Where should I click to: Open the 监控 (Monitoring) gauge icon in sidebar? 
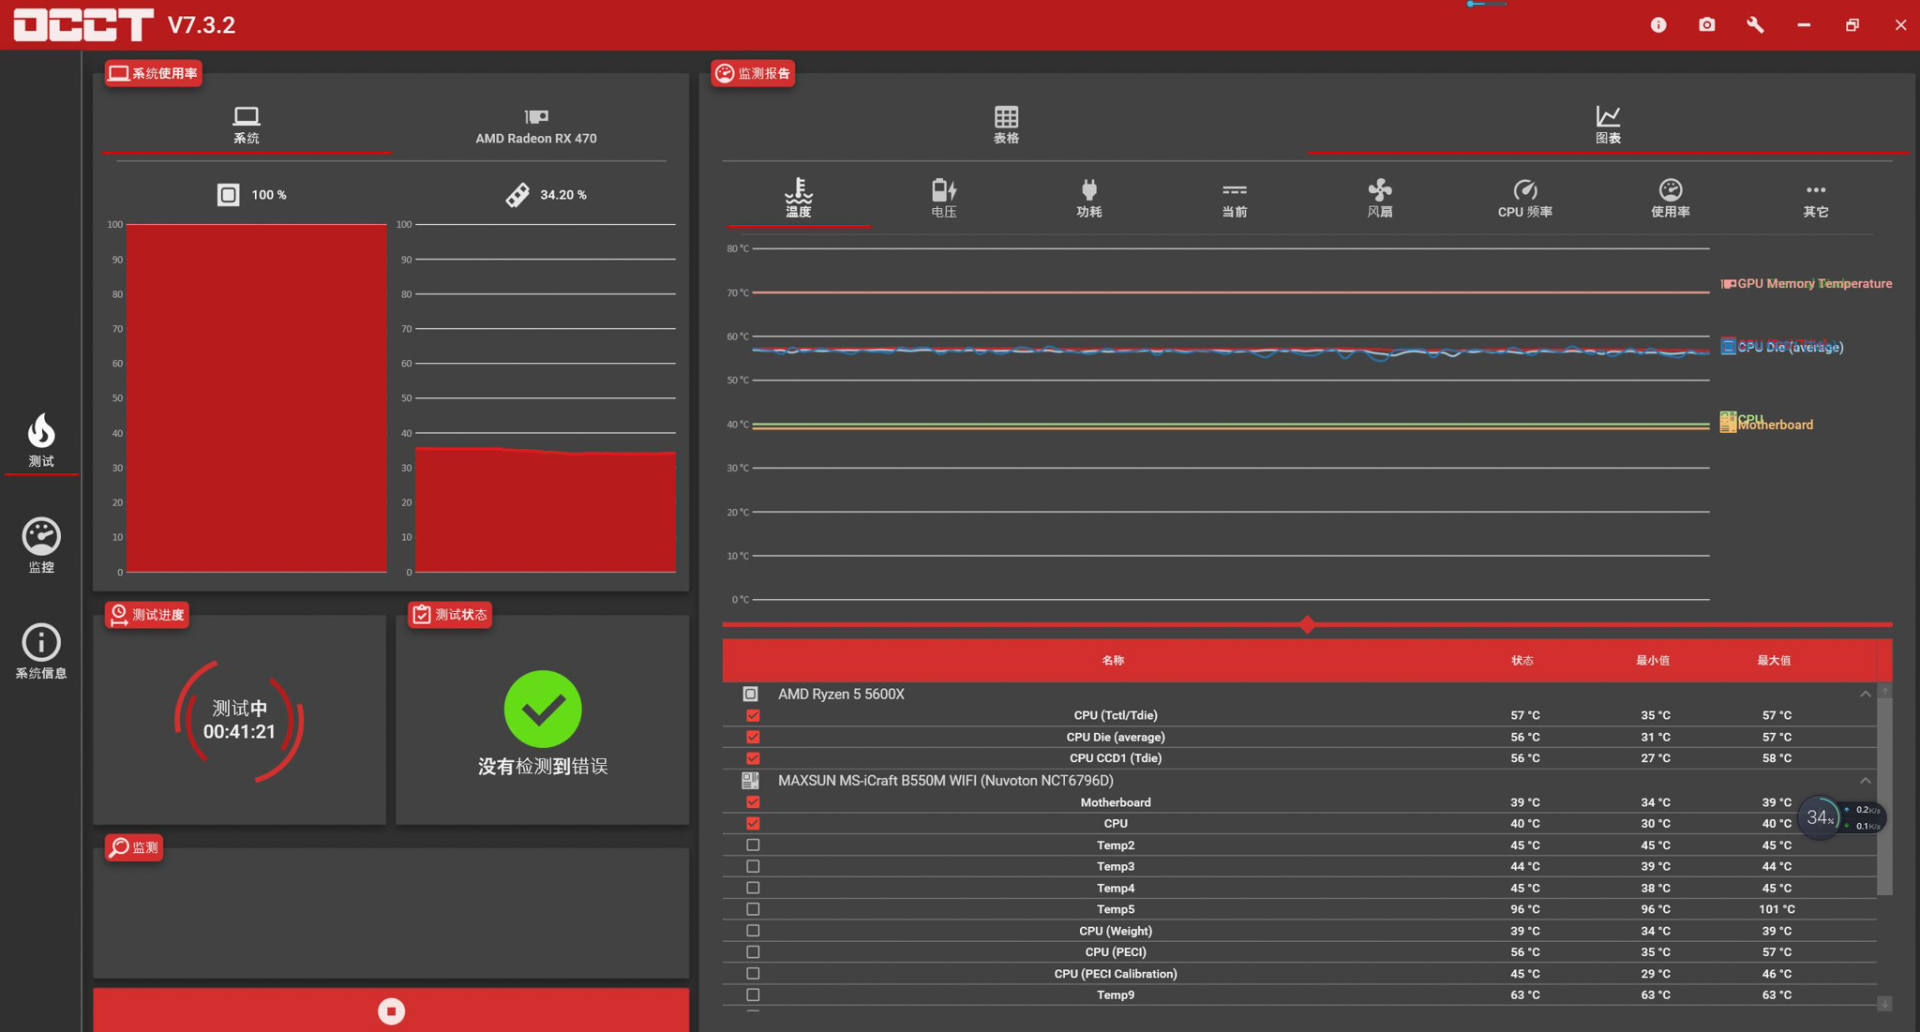(41, 546)
